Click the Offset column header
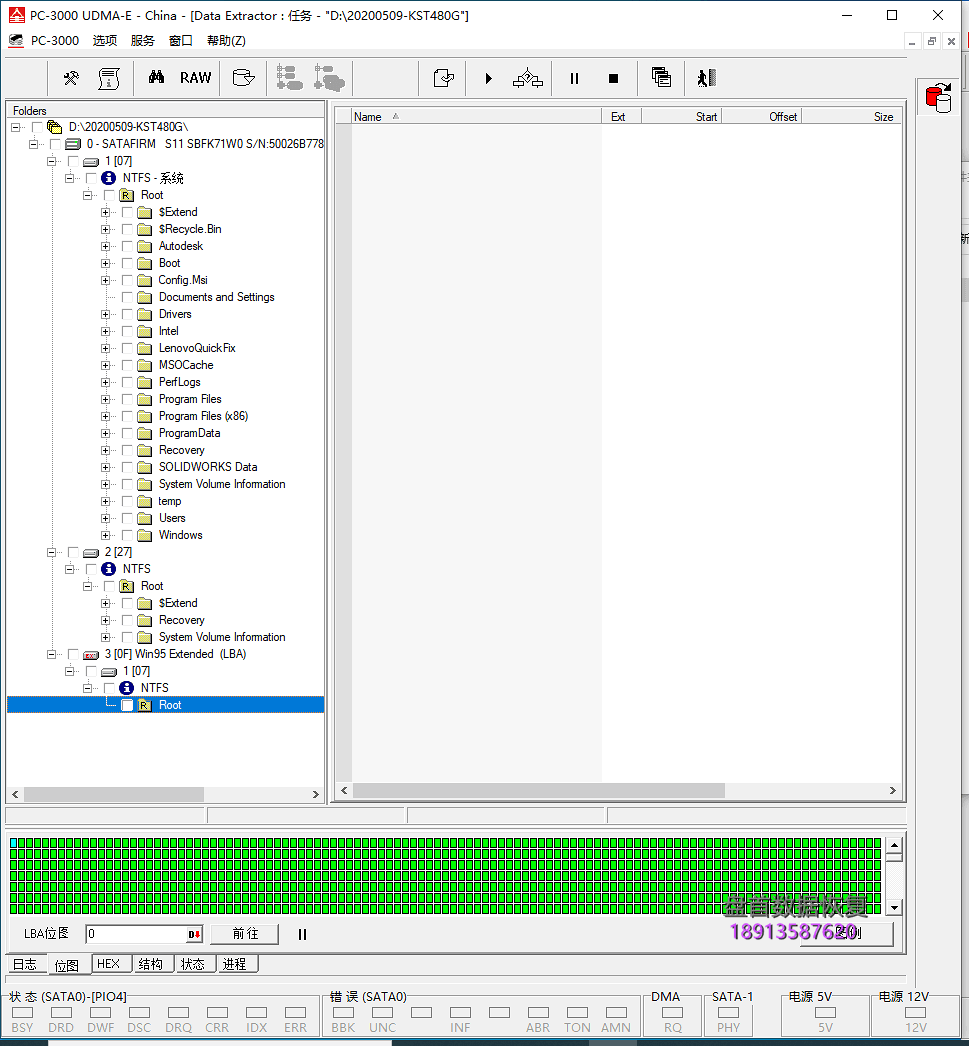The image size is (969, 1046). point(761,117)
